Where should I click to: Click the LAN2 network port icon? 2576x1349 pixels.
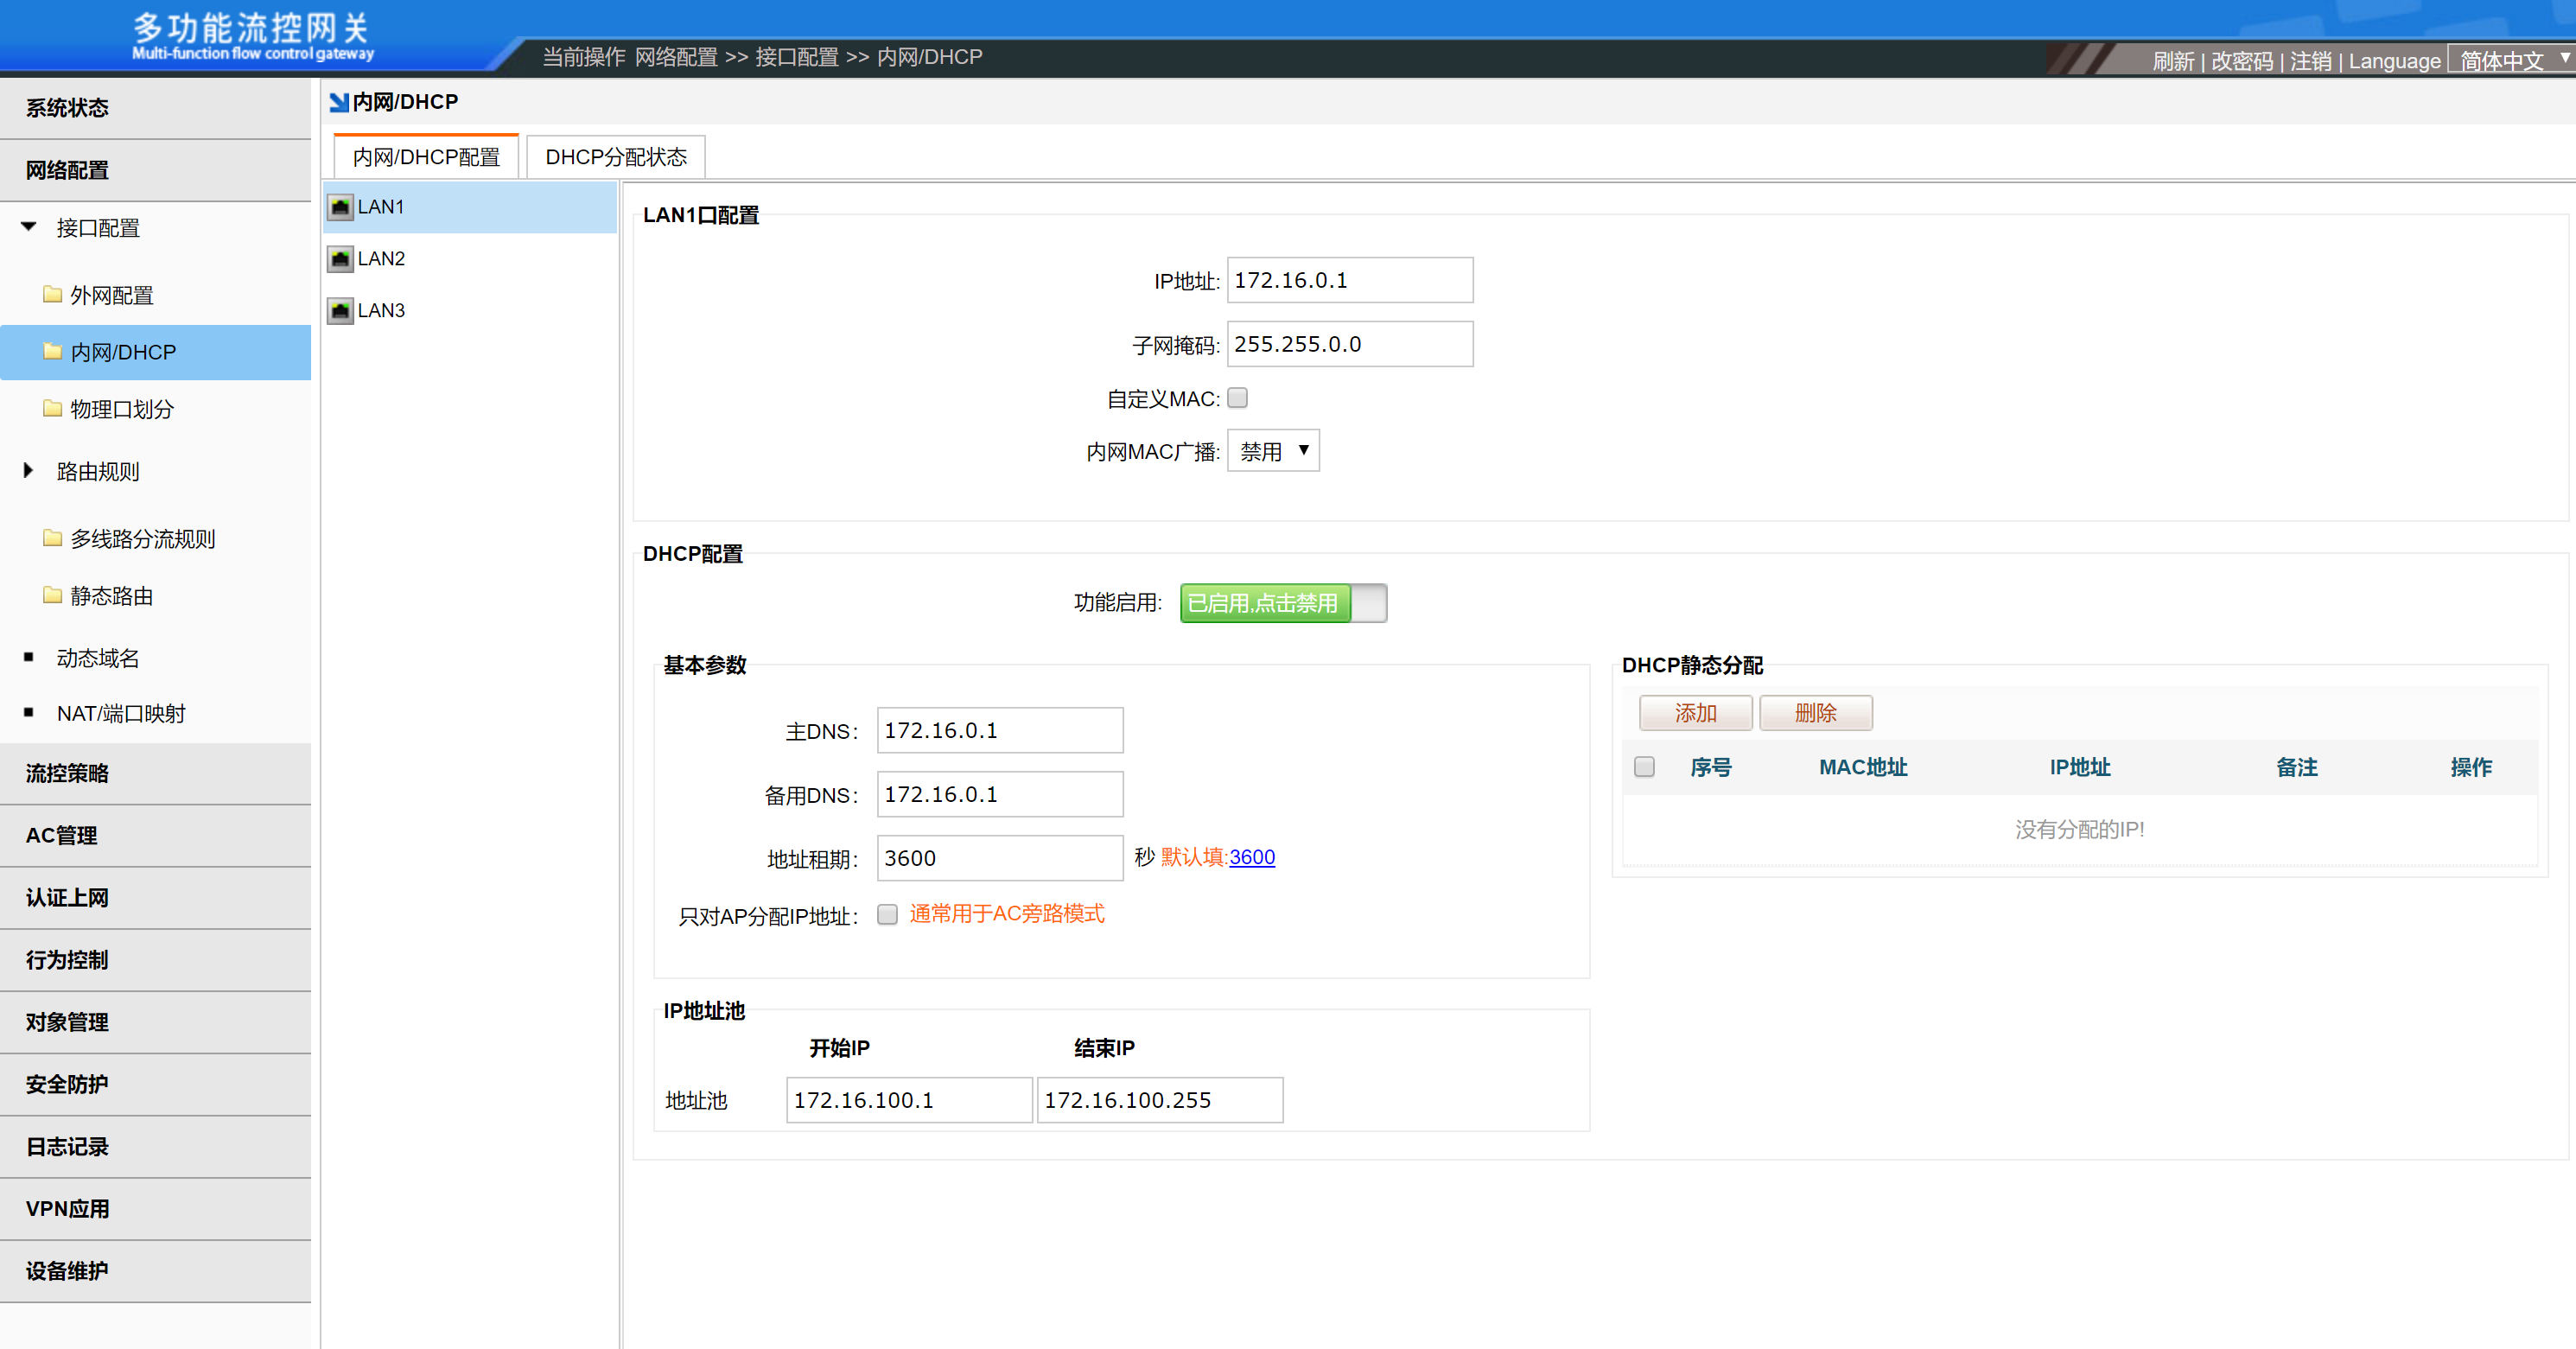(x=340, y=259)
